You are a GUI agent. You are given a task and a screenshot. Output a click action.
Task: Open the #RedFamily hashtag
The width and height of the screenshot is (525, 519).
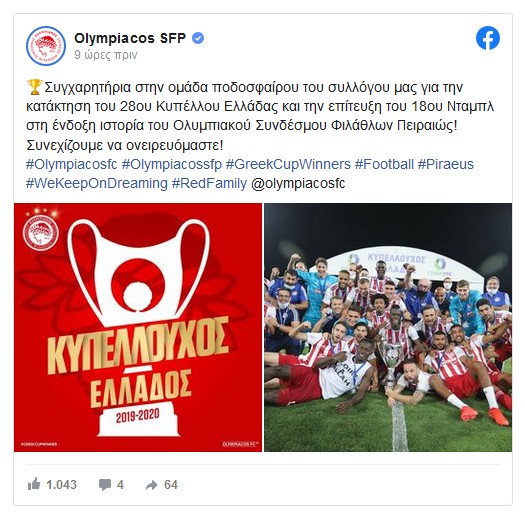tap(209, 183)
